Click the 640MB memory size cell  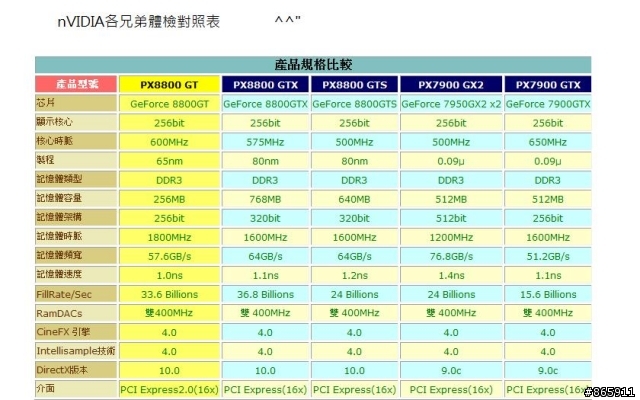(354, 199)
